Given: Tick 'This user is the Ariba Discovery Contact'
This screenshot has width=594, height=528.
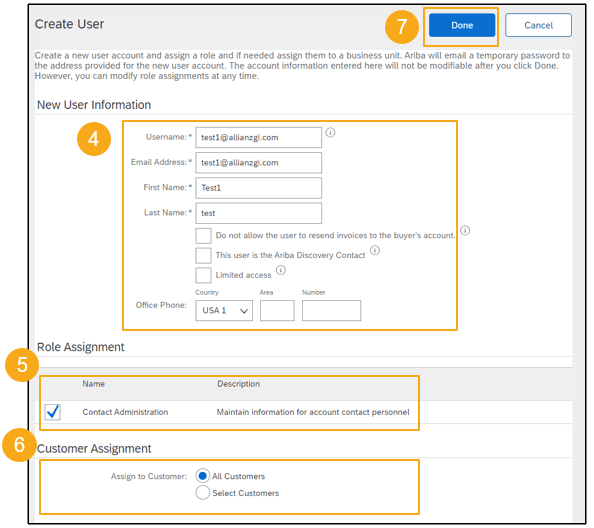Looking at the screenshot, I should (203, 256).
